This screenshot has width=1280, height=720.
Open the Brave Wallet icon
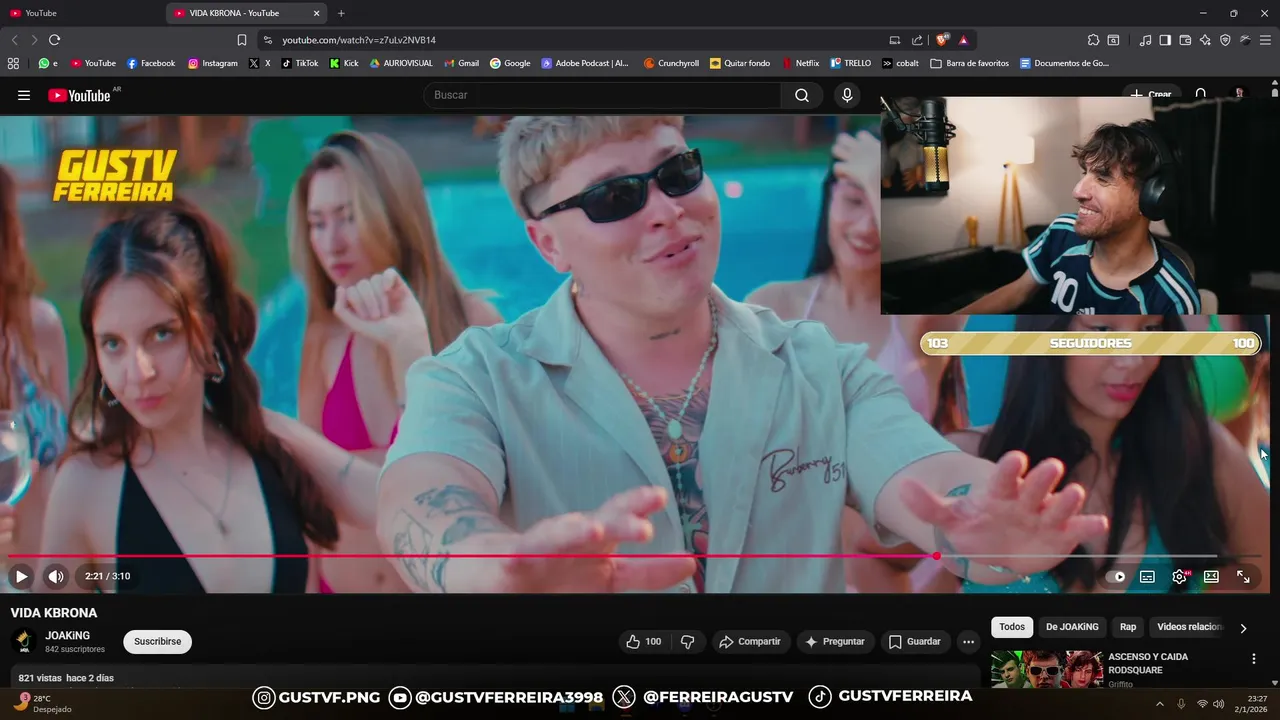[x=1185, y=40]
